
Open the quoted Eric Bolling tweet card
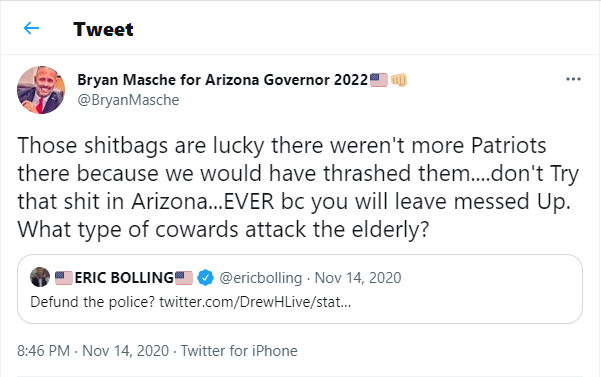(x=300, y=289)
